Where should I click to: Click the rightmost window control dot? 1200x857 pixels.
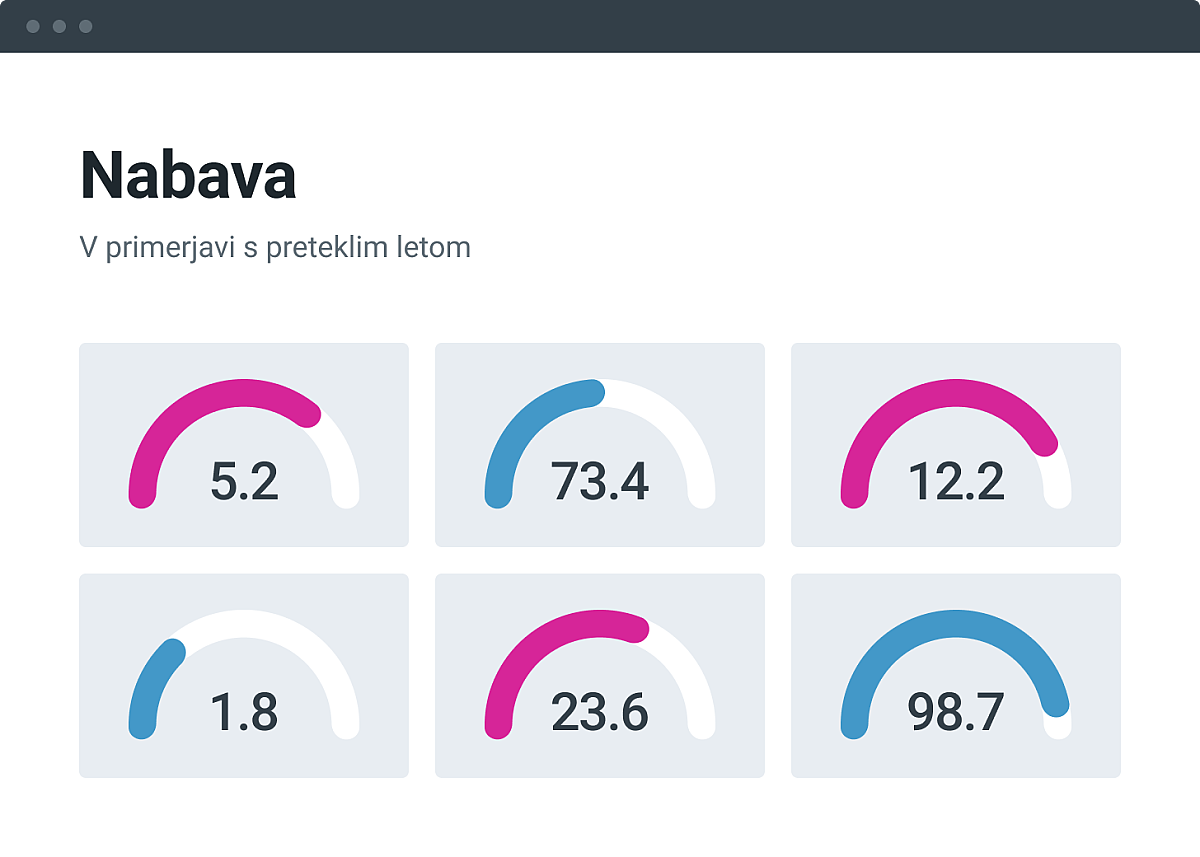(85, 26)
